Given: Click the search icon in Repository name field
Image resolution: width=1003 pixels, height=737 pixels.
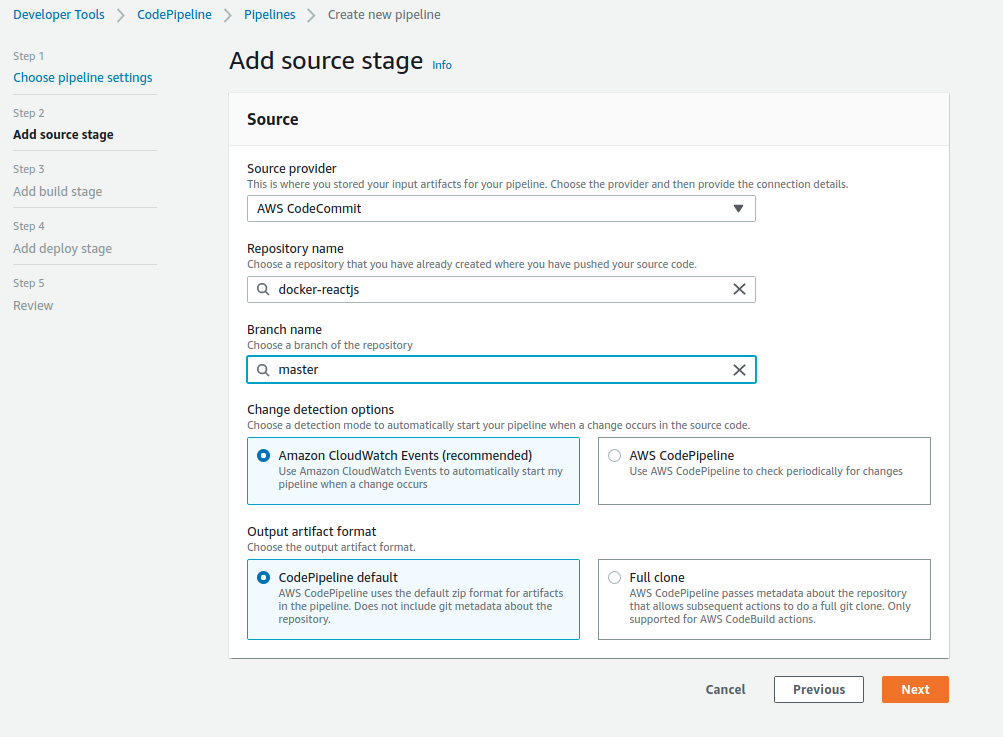Looking at the screenshot, I should (x=263, y=289).
